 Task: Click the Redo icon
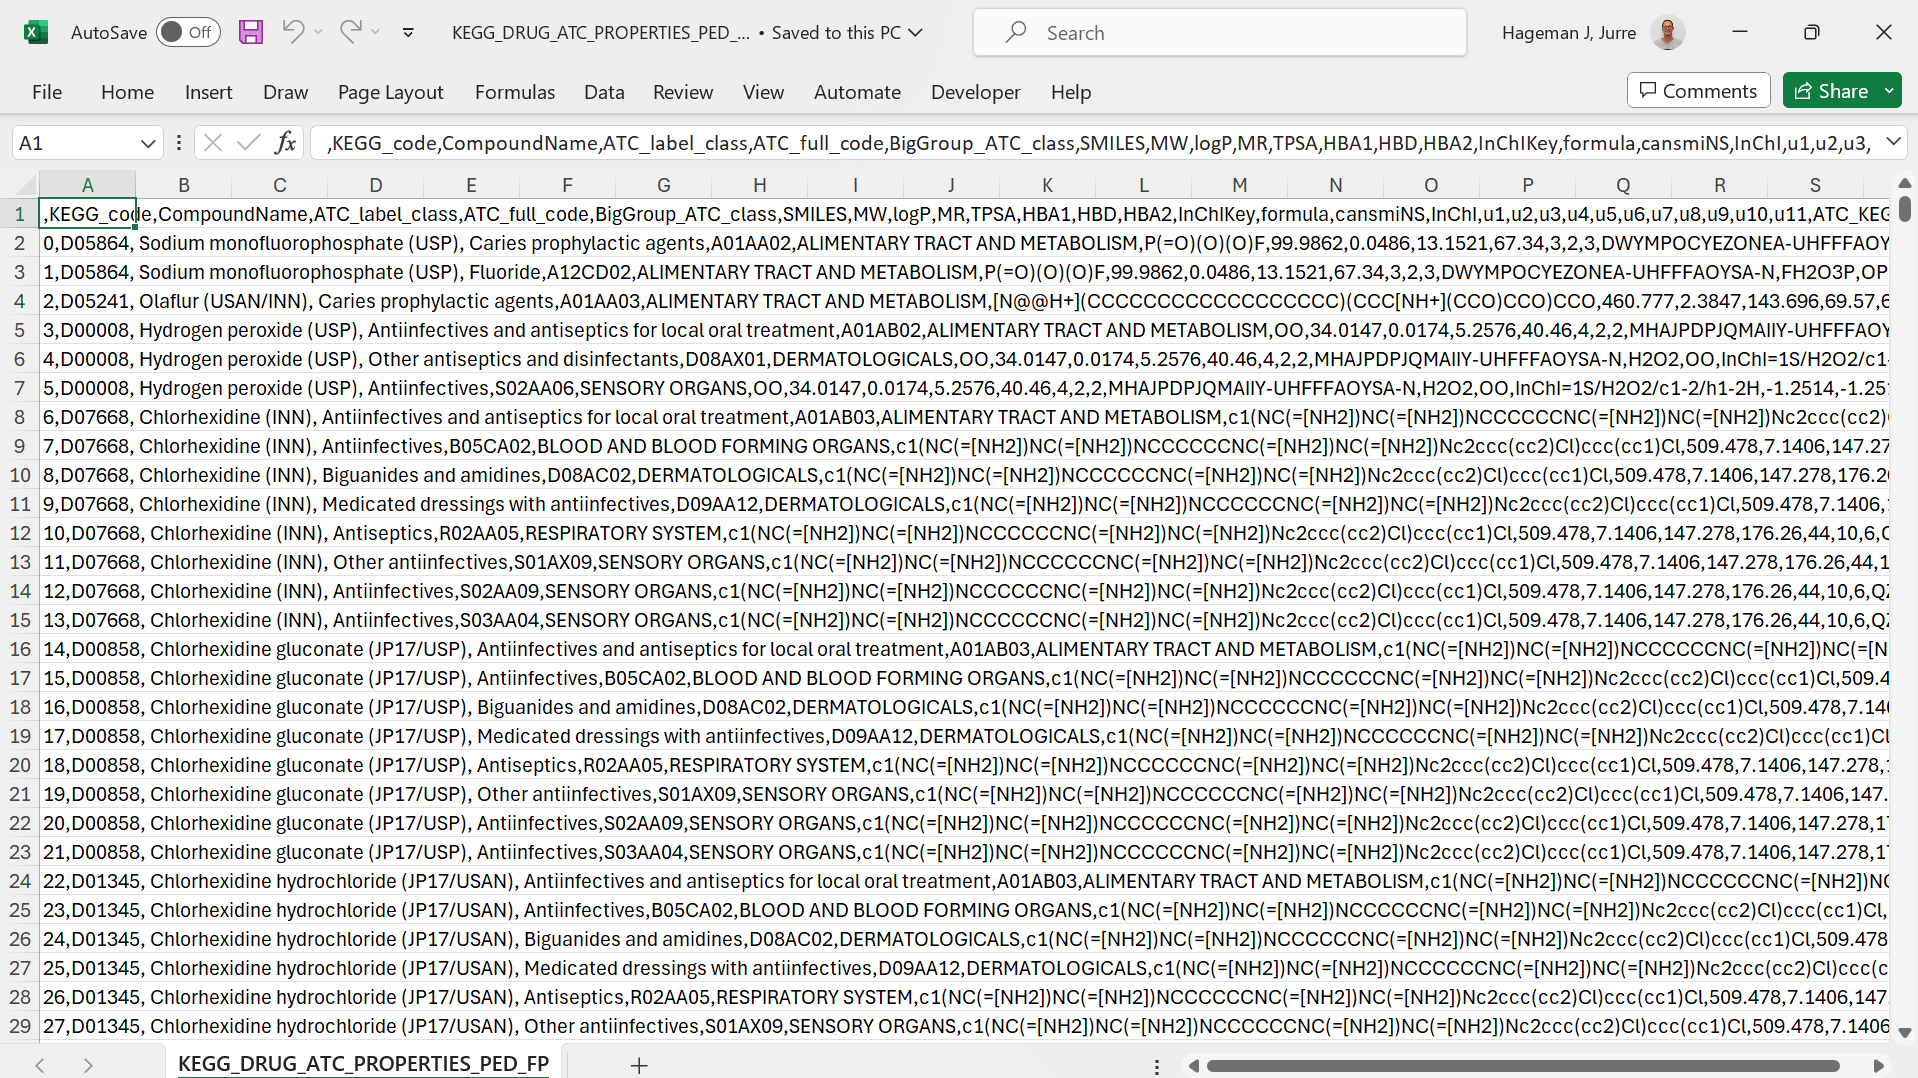click(x=349, y=32)
